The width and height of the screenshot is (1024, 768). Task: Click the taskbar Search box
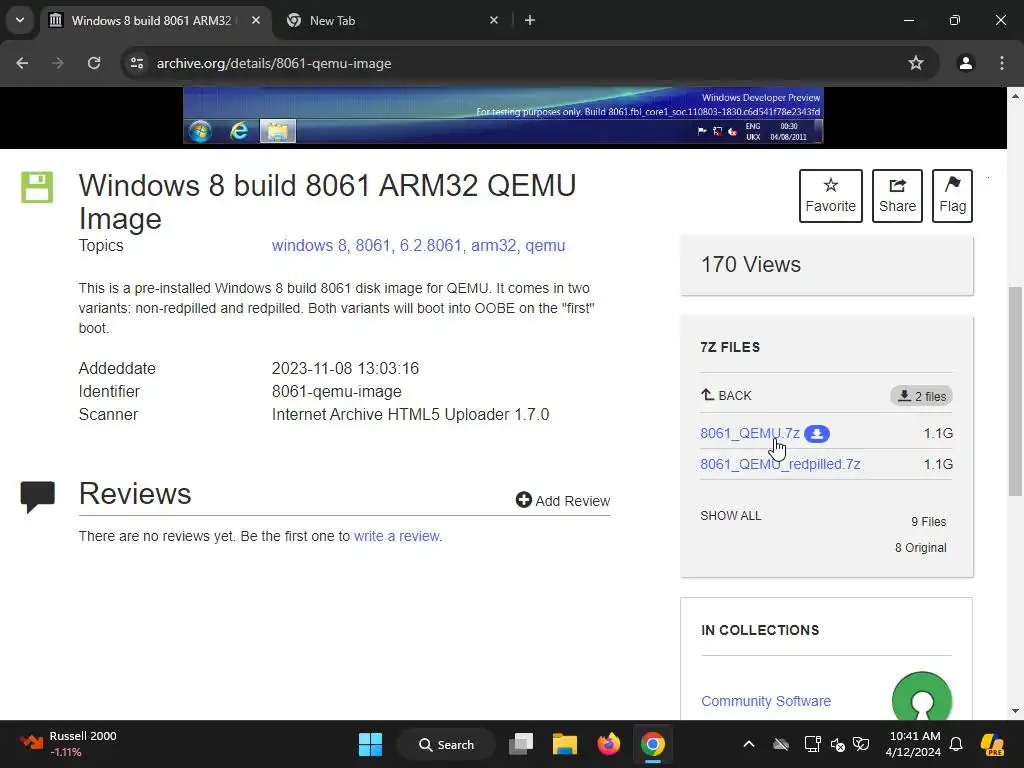[x=447, y=744]
